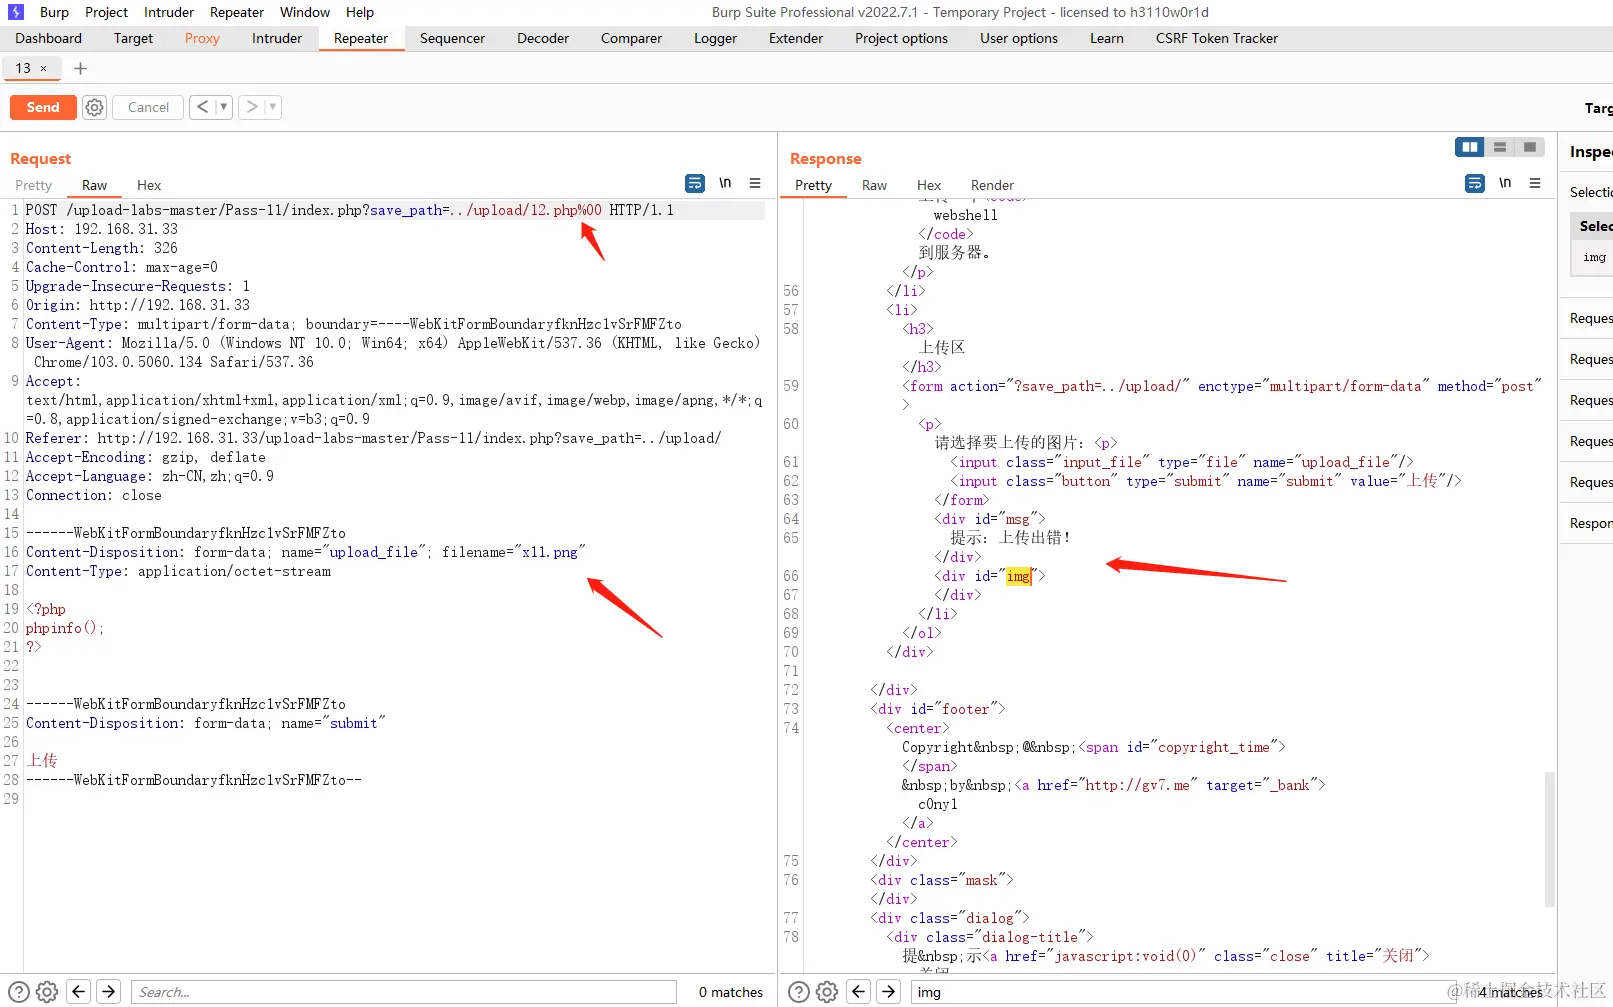Open the Help menu
The height and width of the screenshot is (1007, 1613).
(360, 12)
